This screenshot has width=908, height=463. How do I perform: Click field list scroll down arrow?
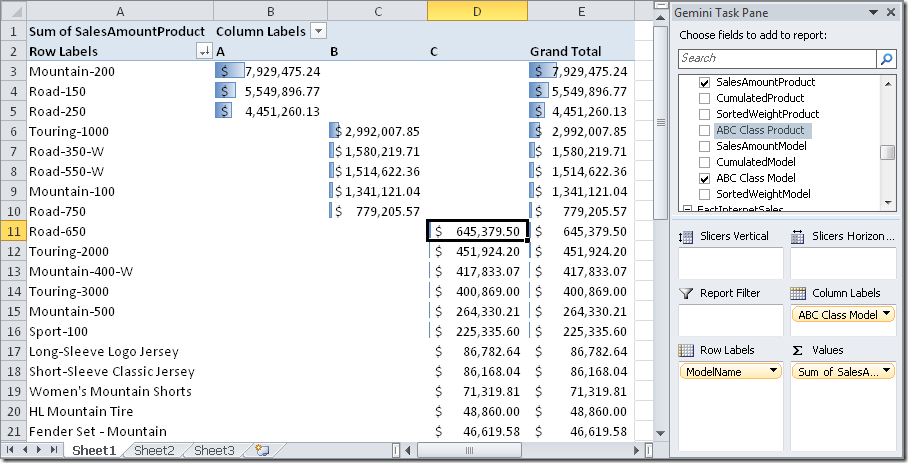point(887,203)
